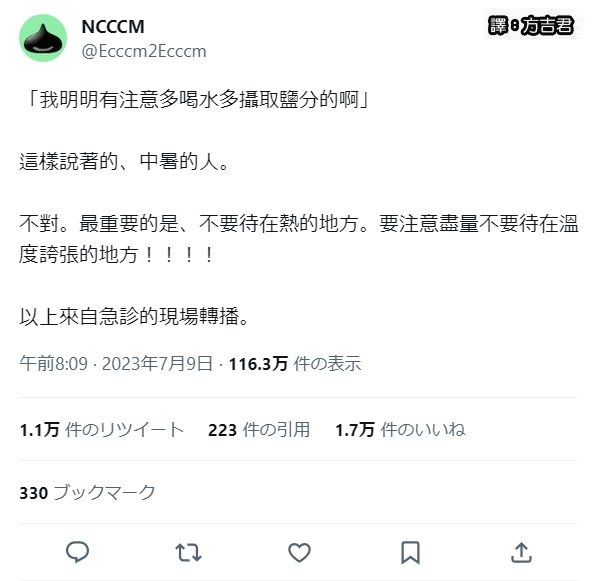View the 116.3万 件の表示 count
The image size is (598, 581).
coord(295,363)
